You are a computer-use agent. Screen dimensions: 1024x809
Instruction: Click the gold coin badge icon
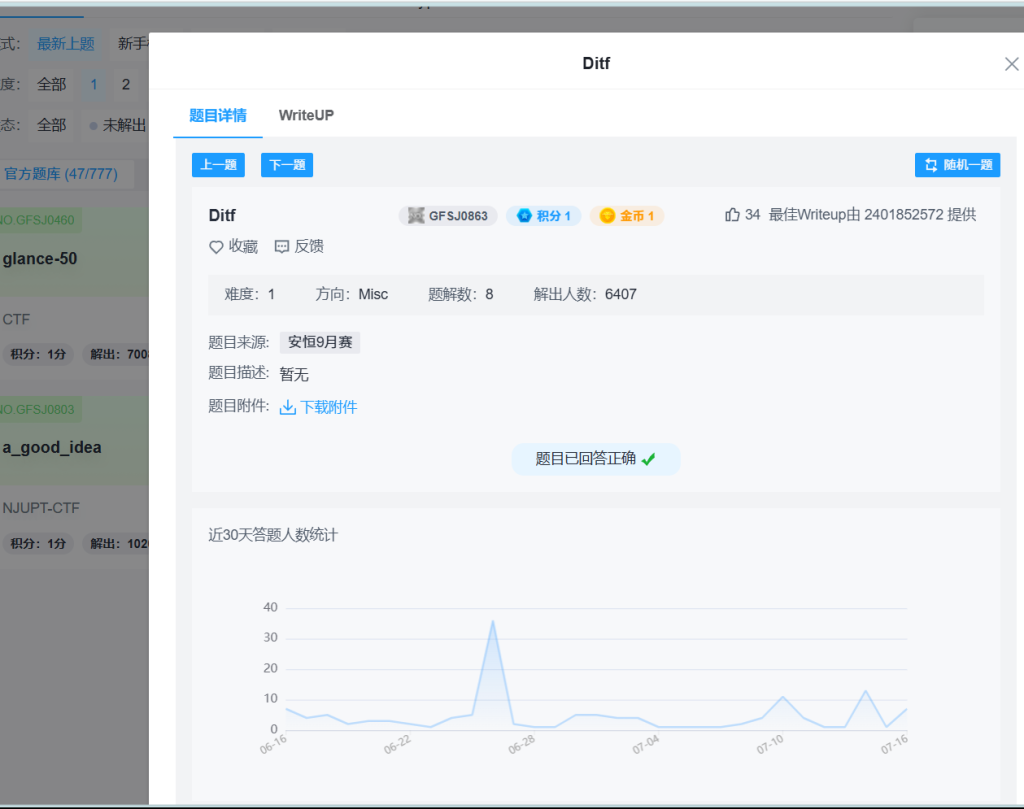coord(607,216)
